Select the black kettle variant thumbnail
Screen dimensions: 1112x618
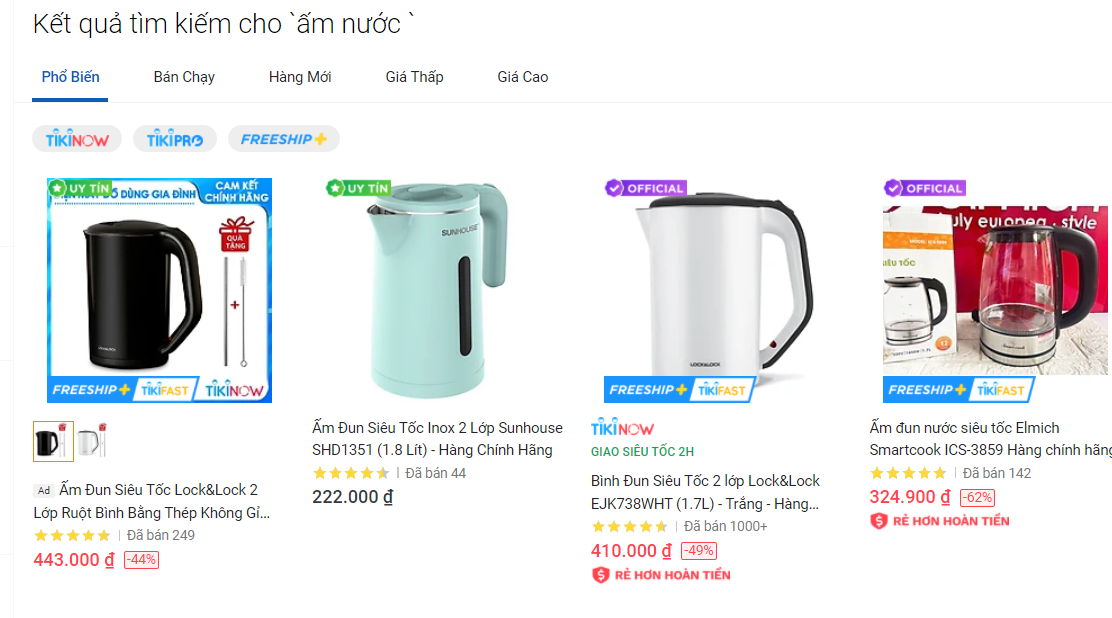tap(52, 441)
